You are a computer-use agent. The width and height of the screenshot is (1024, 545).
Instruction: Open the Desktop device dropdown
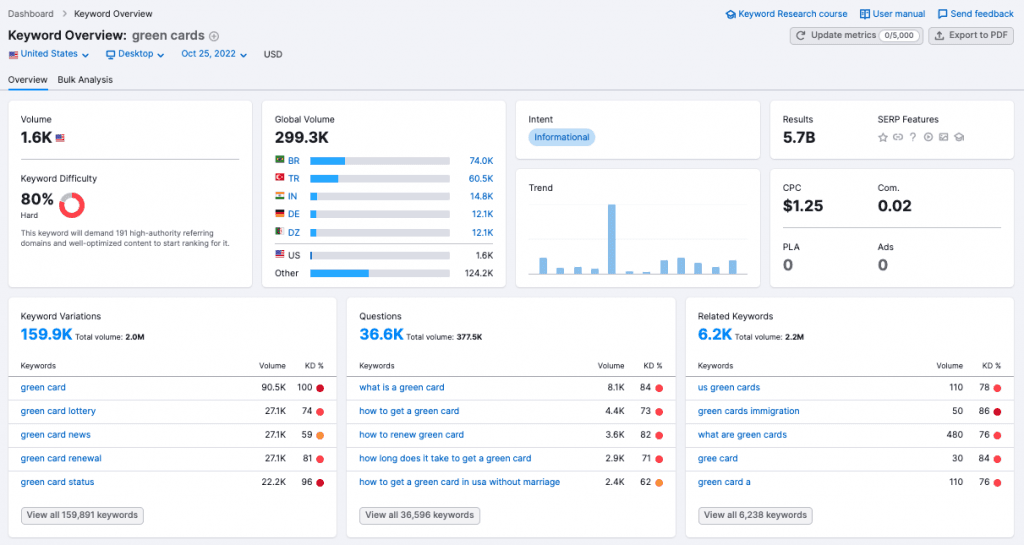point(135,54)
